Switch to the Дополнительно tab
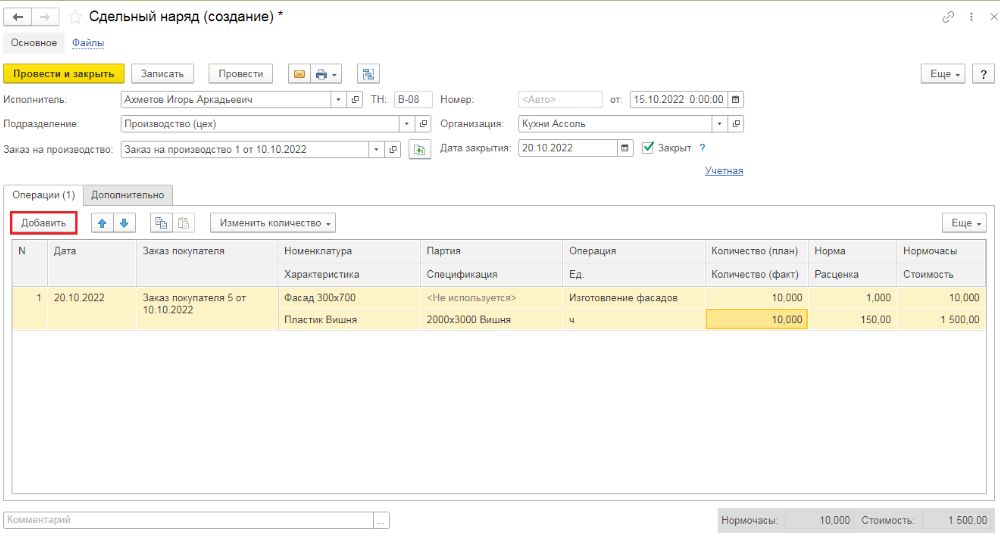The image size is (1000, 537). pos(128,195)
